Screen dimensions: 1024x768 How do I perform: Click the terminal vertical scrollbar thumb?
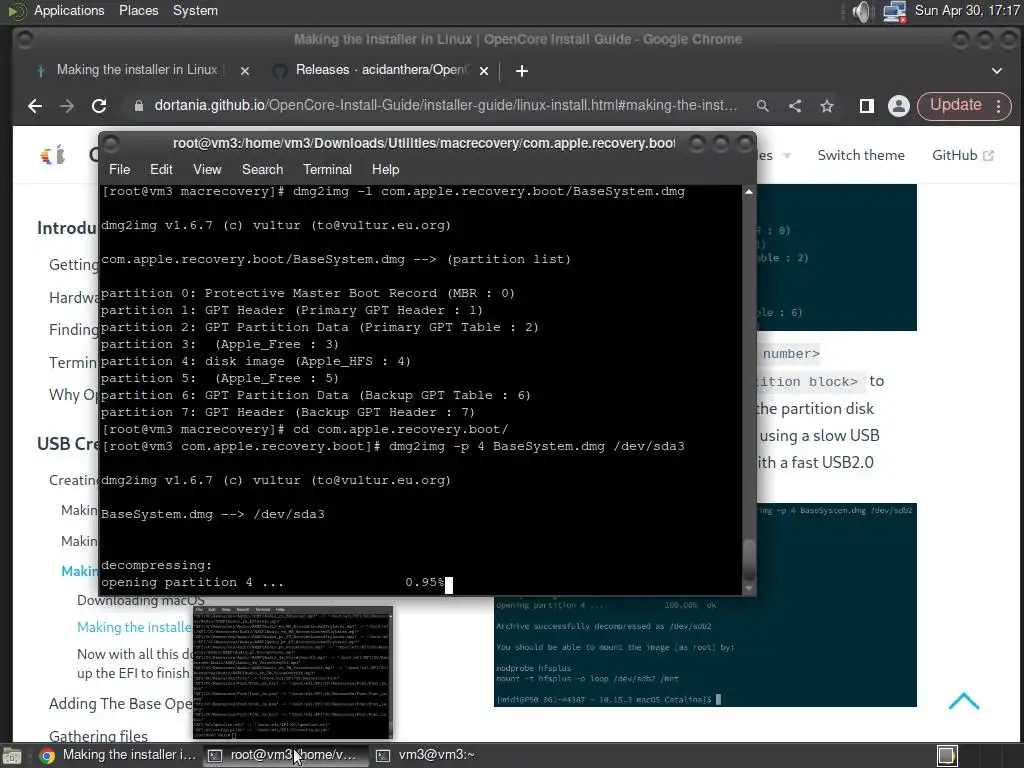coord(749,560)
